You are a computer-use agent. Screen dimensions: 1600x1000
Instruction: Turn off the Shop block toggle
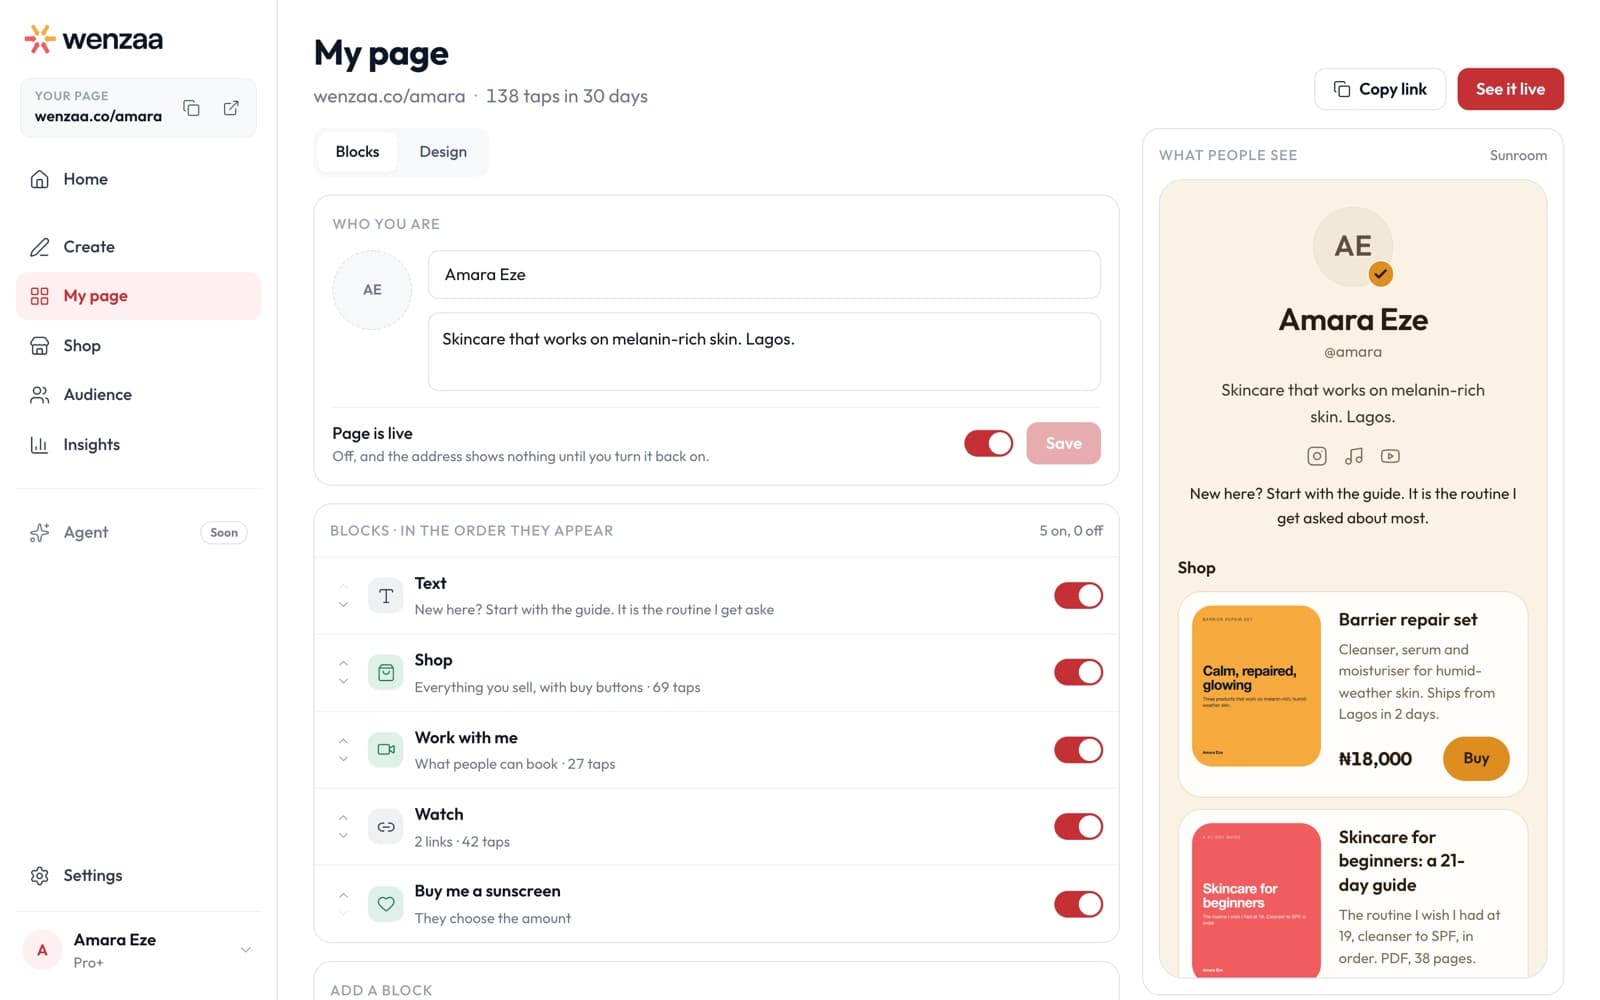point(1078,673)
